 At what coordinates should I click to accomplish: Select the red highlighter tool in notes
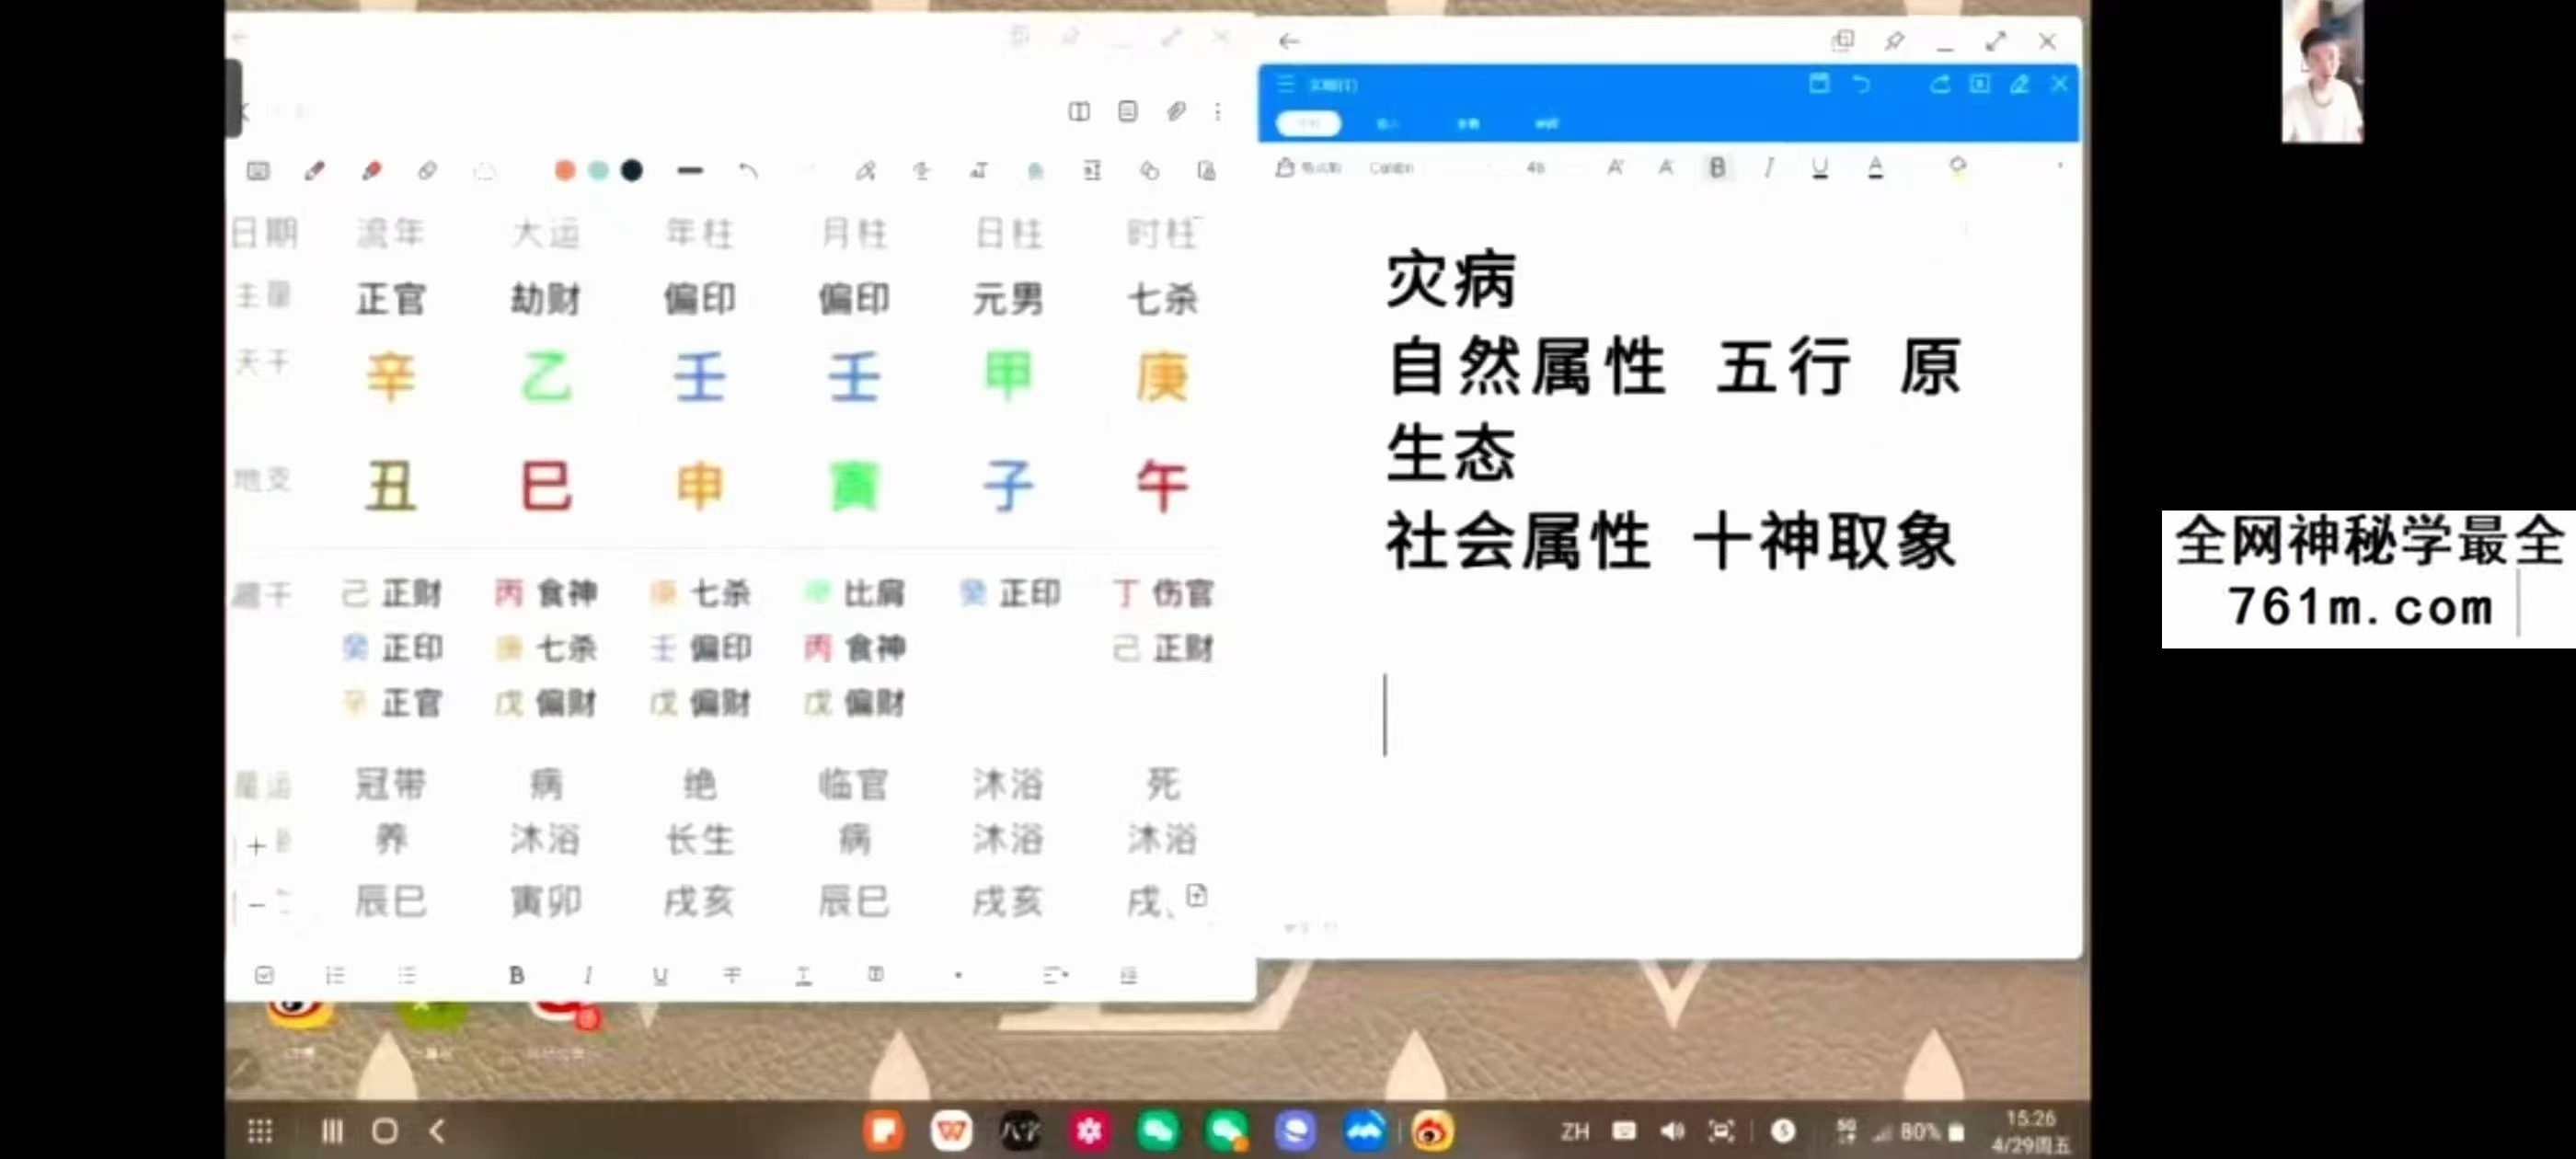pos(372,171)
